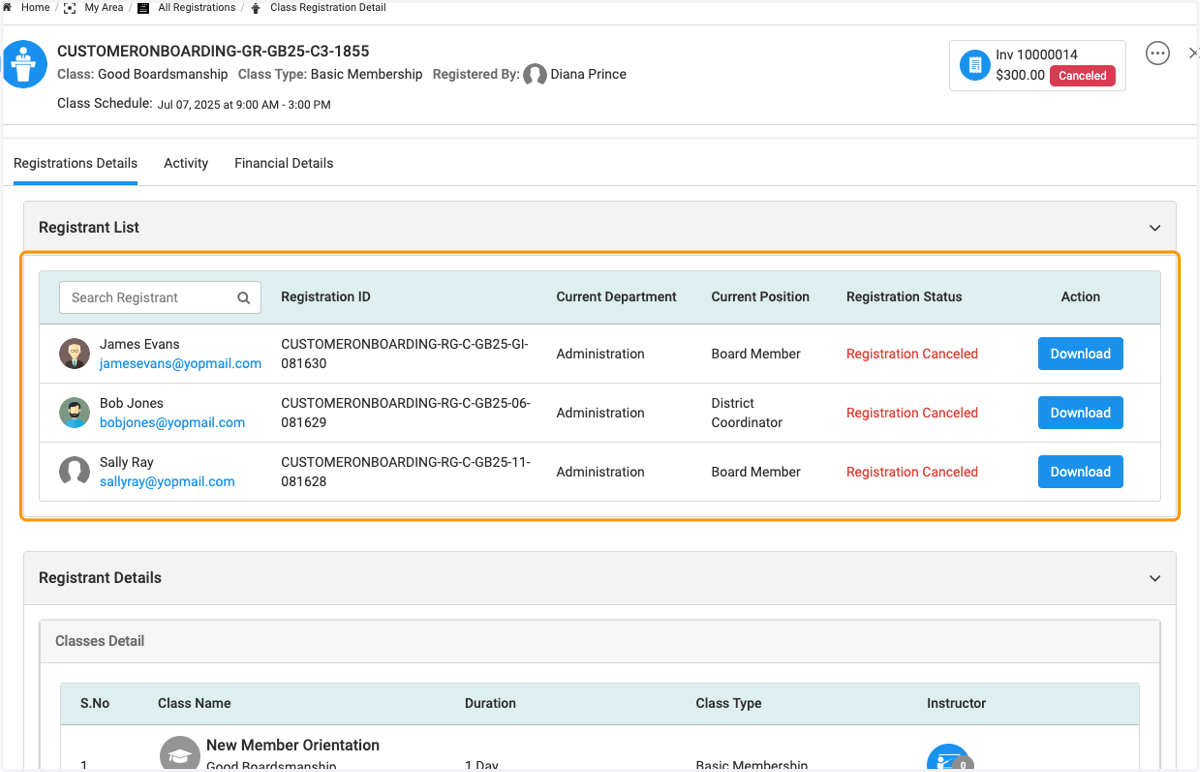The image size is (1200, 772).
Task: Click the All Registrations breadcrumb icon
Action: (x=143, y=7)
